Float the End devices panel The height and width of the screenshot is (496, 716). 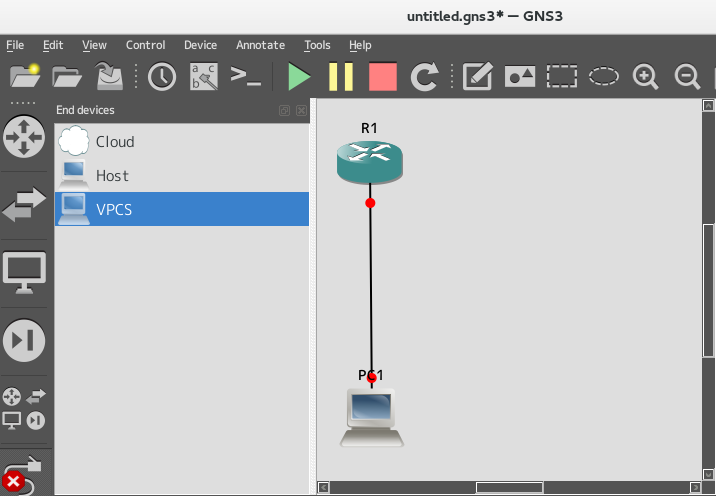(284, 110)
